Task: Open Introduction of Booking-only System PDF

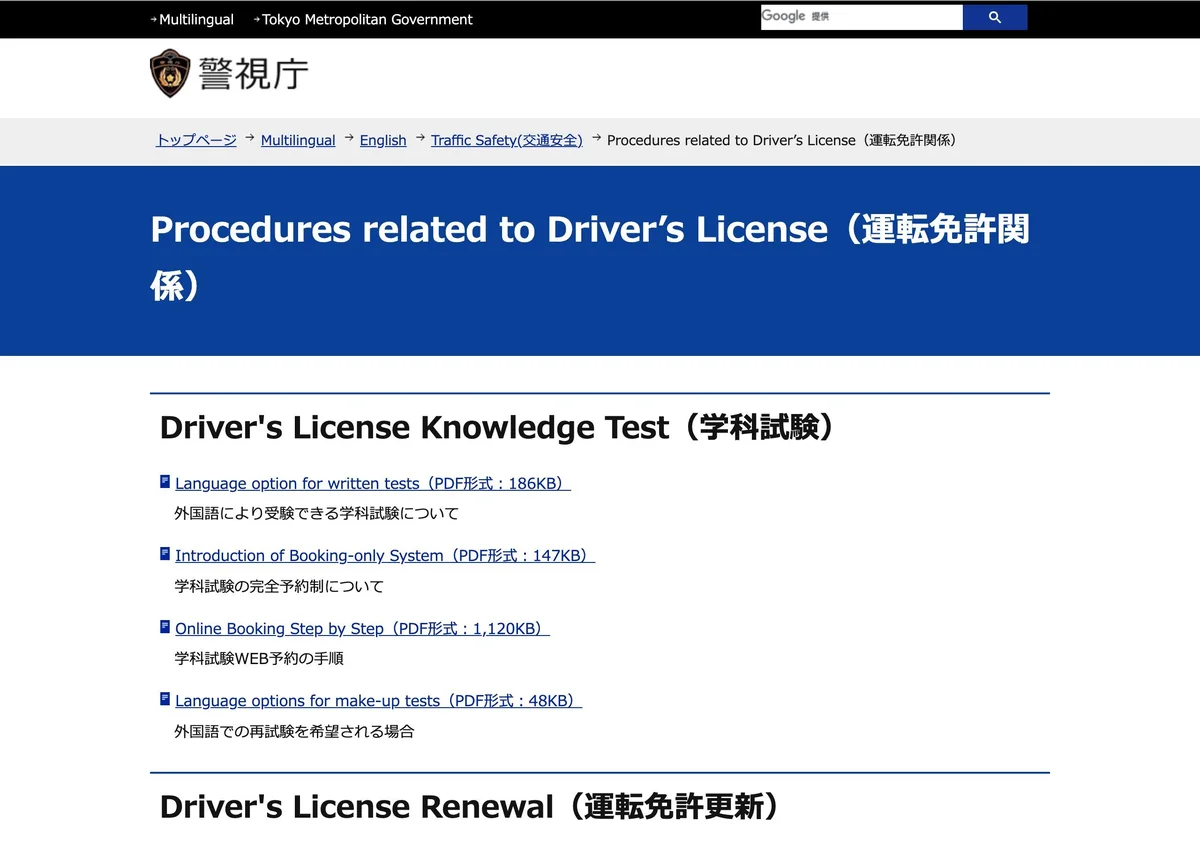Action: [x=385, y=555]
